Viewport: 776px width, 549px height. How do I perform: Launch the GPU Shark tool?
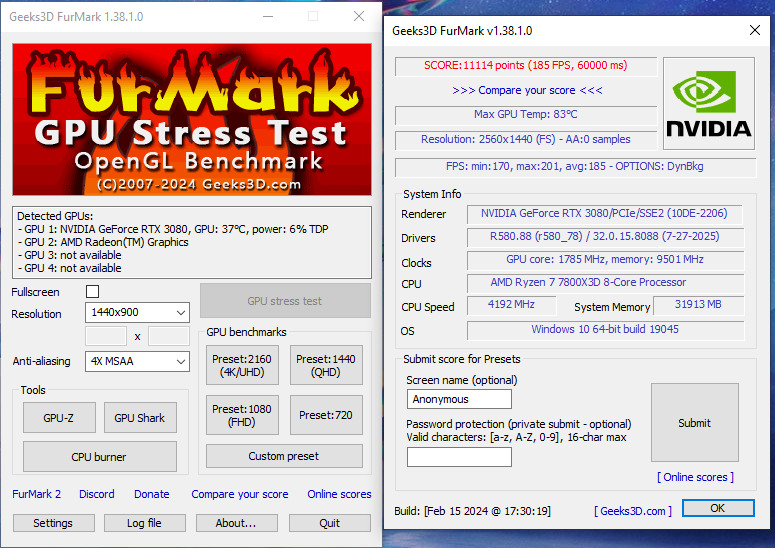coord(140,418)
